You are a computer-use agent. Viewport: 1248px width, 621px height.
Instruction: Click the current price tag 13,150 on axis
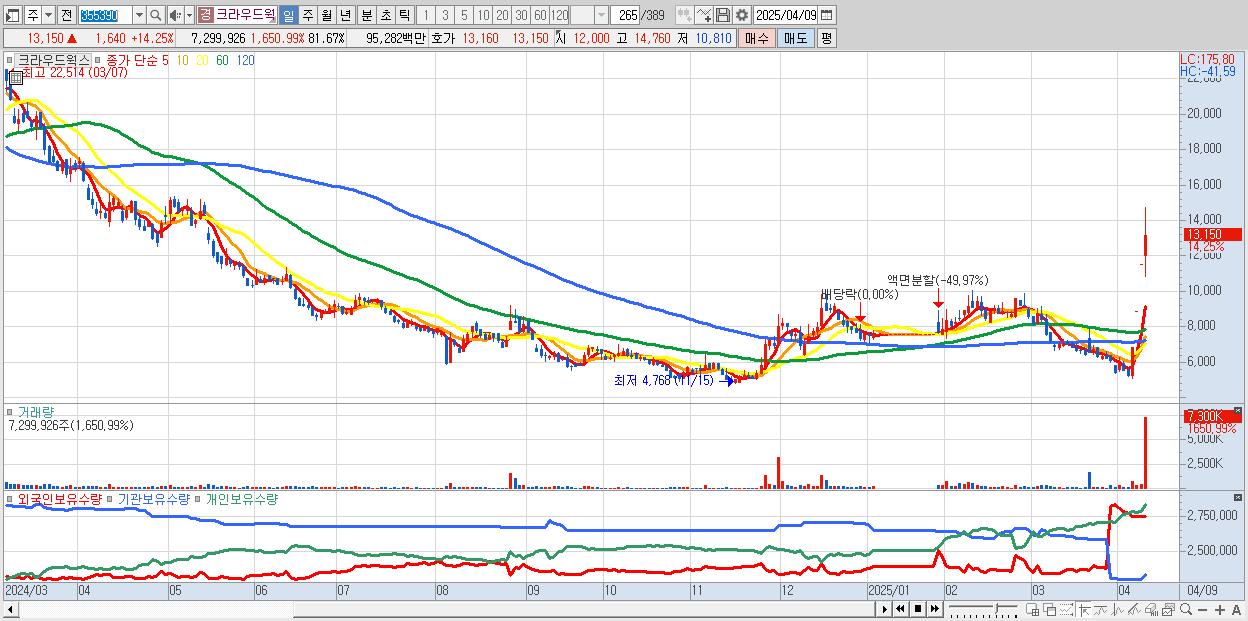point(1211,235)
